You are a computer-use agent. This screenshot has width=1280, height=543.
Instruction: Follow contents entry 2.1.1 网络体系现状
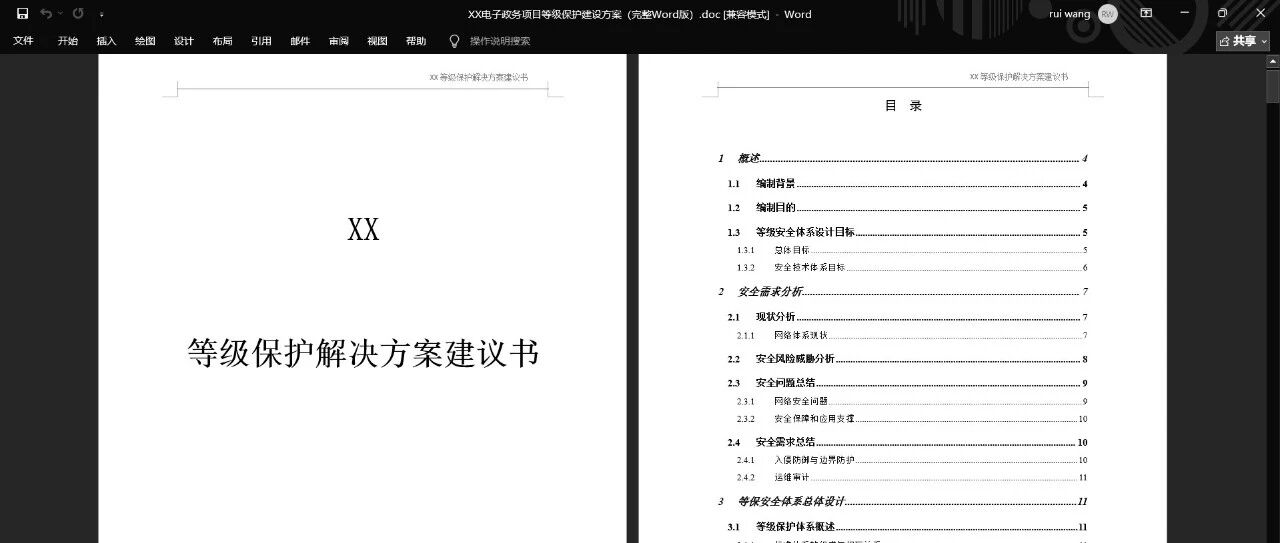[x=912, y=335]
